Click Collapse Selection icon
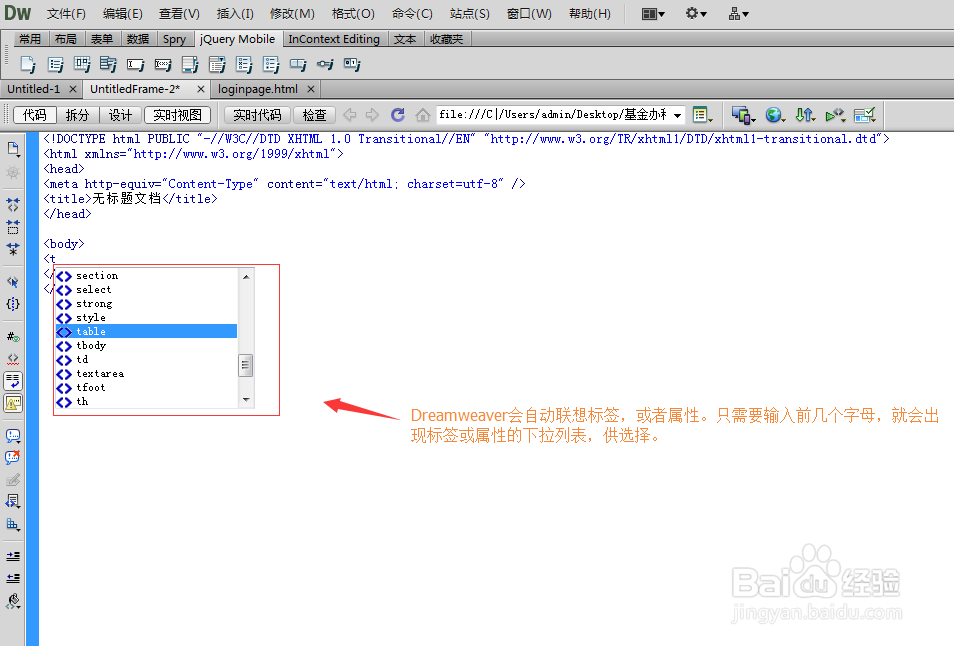The width and height of the screenshot is (954, 646). [x=13, y=227]
